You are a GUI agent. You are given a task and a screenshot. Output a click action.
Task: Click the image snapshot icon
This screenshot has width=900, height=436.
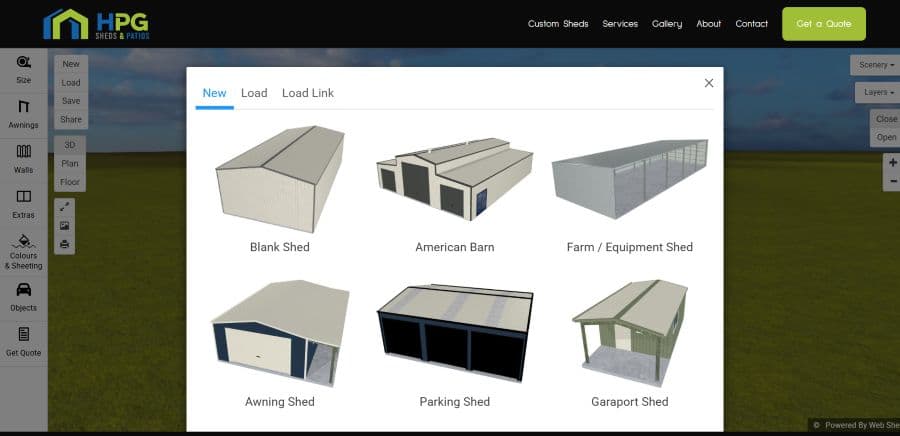[64, 225]
